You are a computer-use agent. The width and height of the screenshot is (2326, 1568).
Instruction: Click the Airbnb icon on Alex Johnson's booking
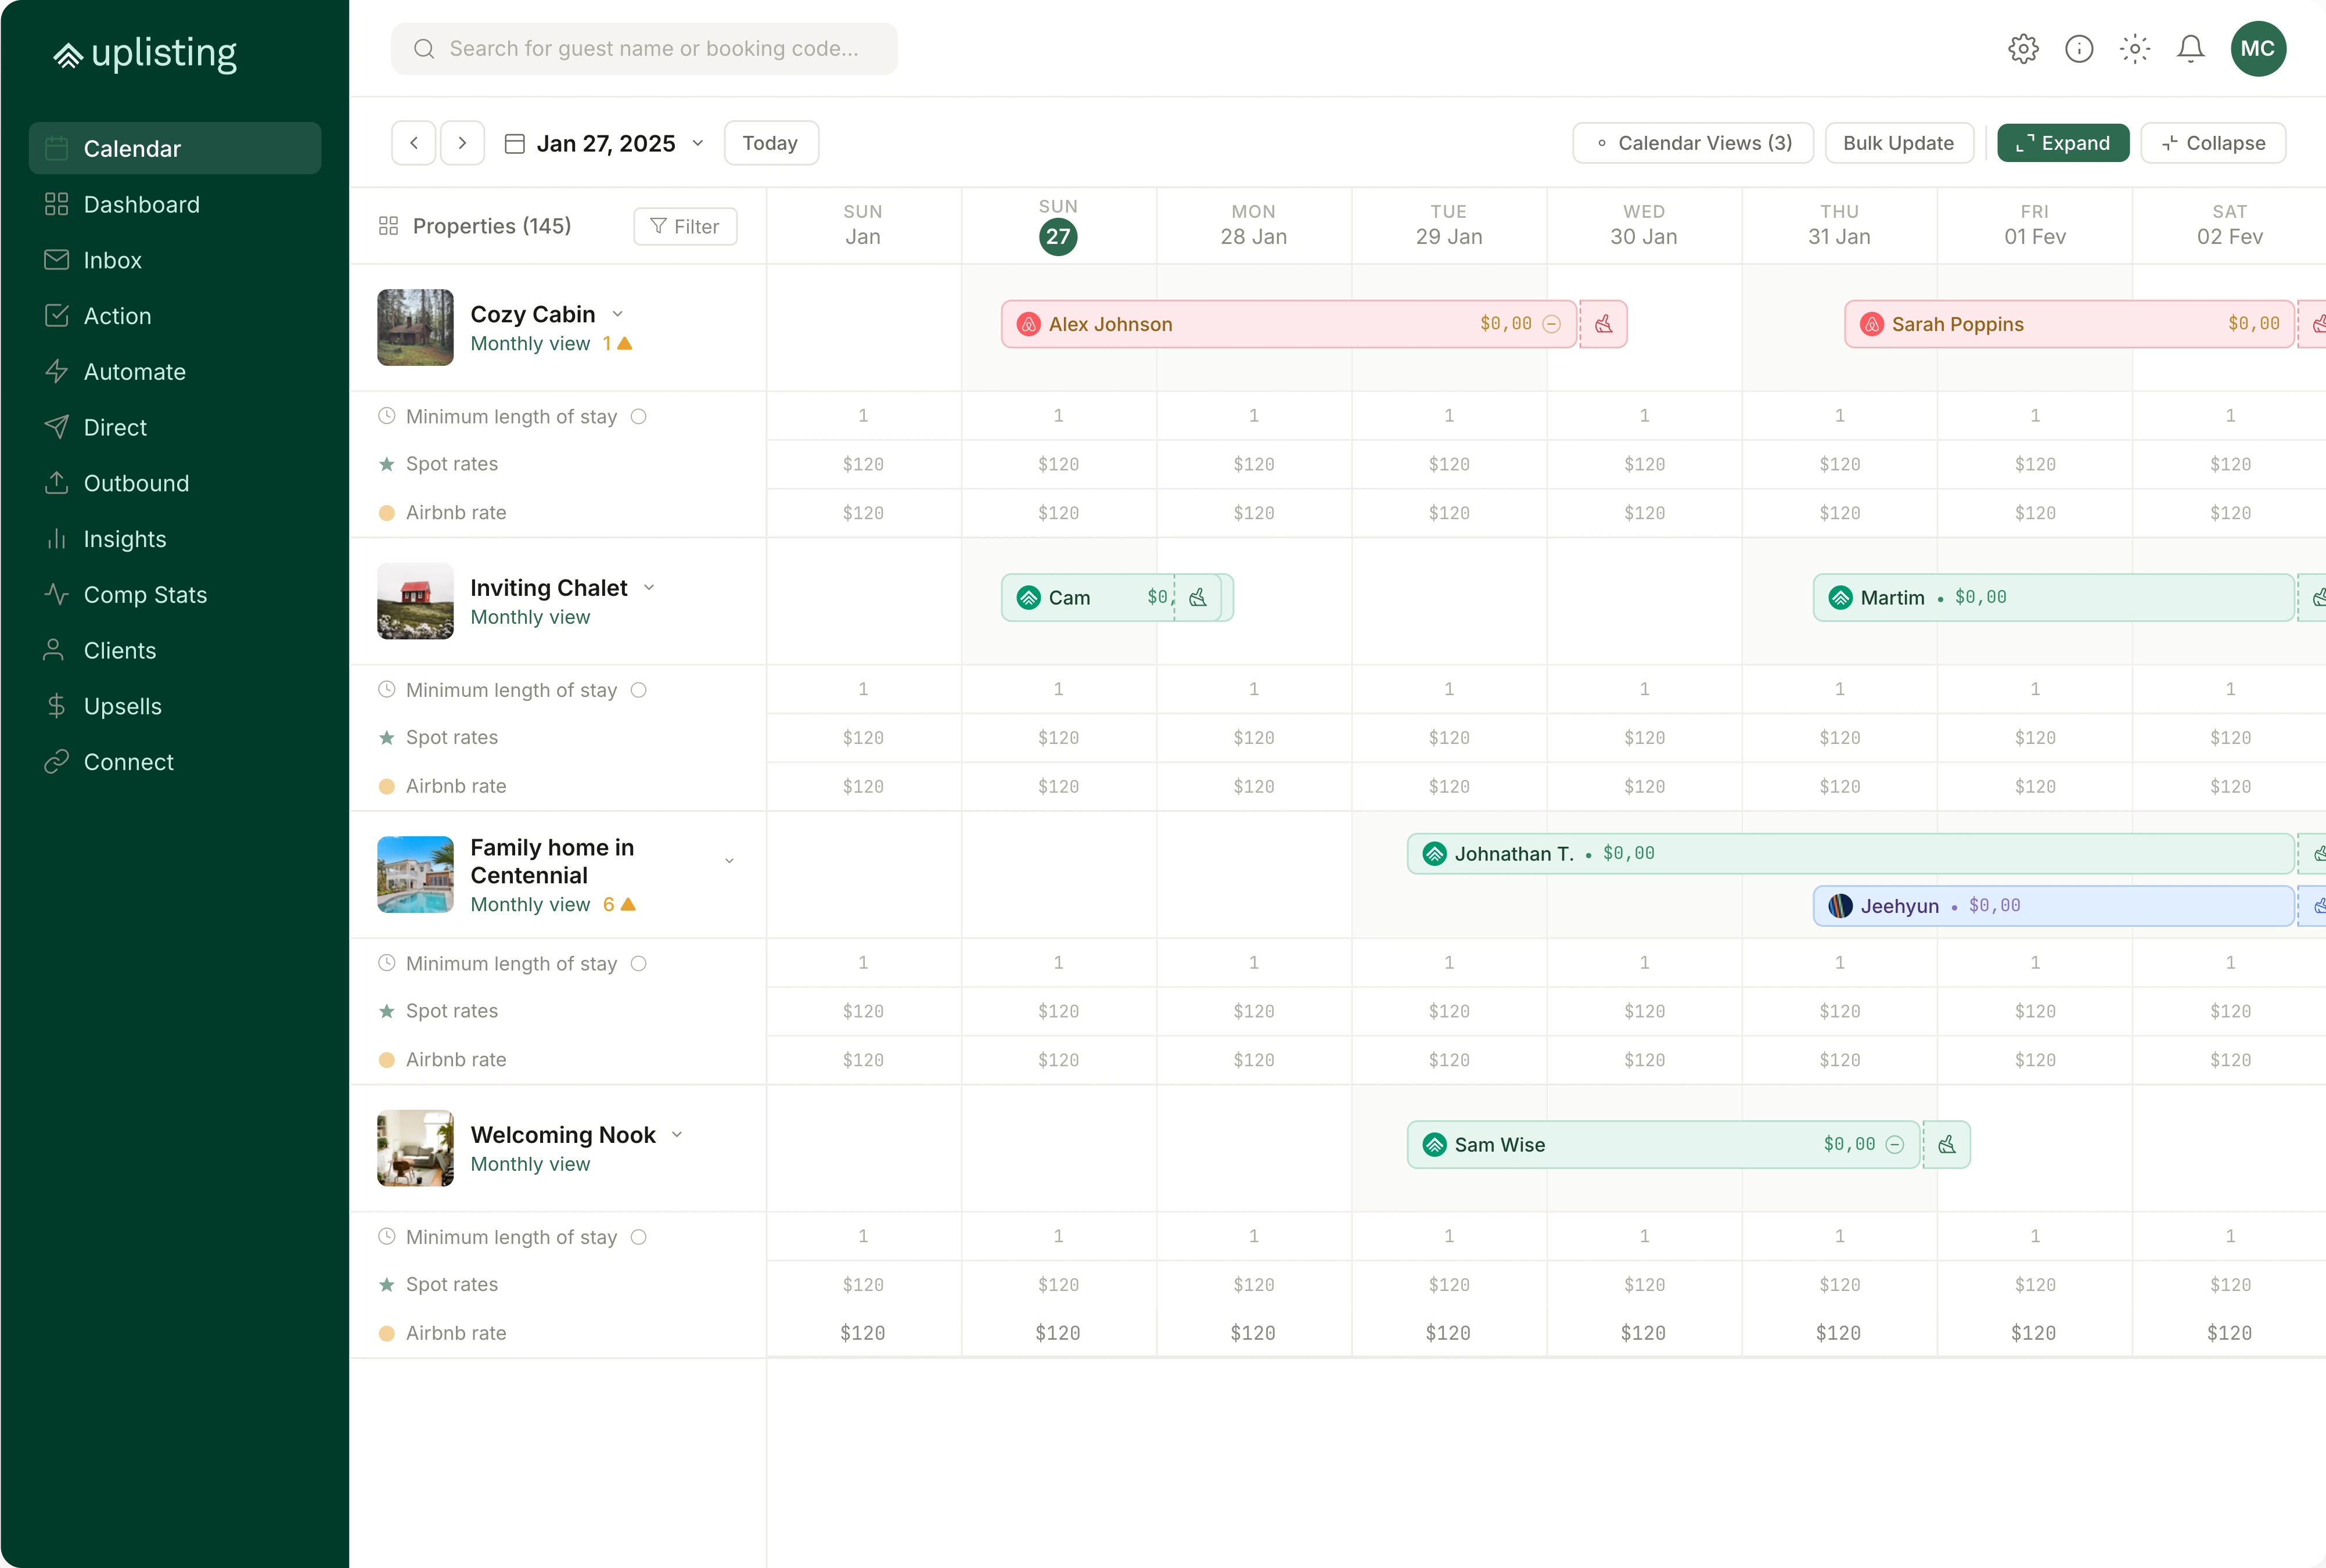[x=1028, y=323]
